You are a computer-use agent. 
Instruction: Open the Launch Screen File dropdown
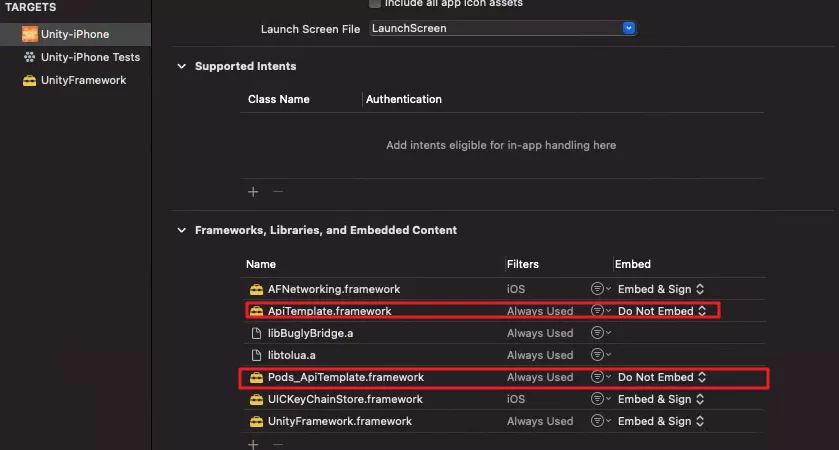[629, 28]
